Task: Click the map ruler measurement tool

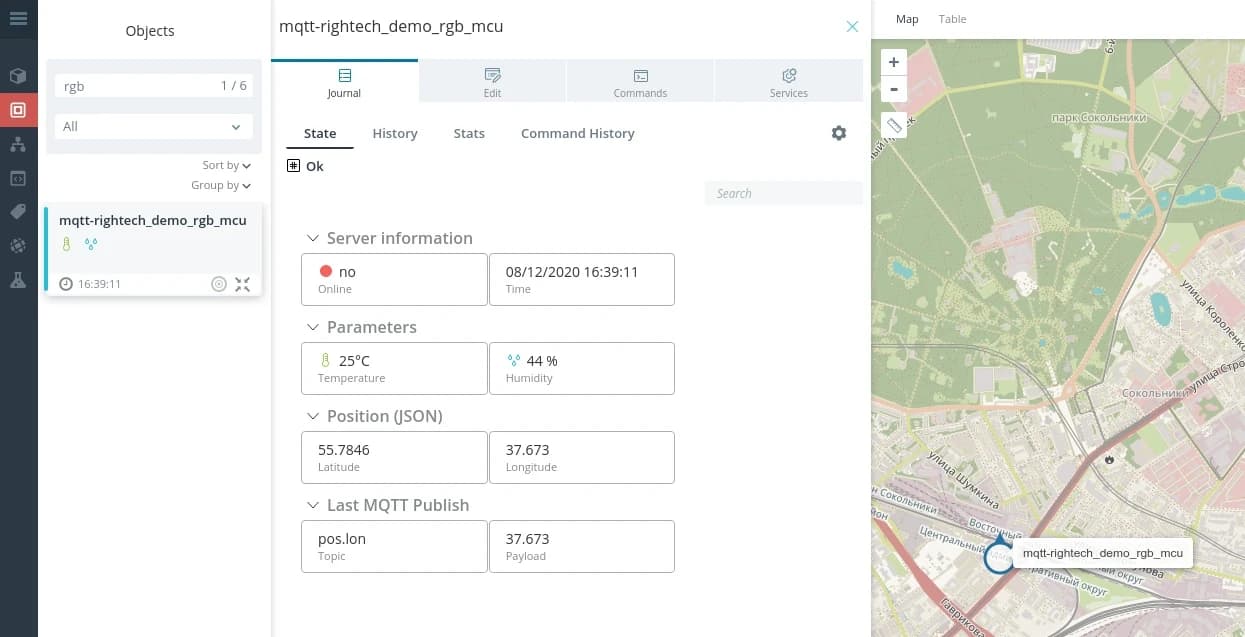Action: coord(894,125)
